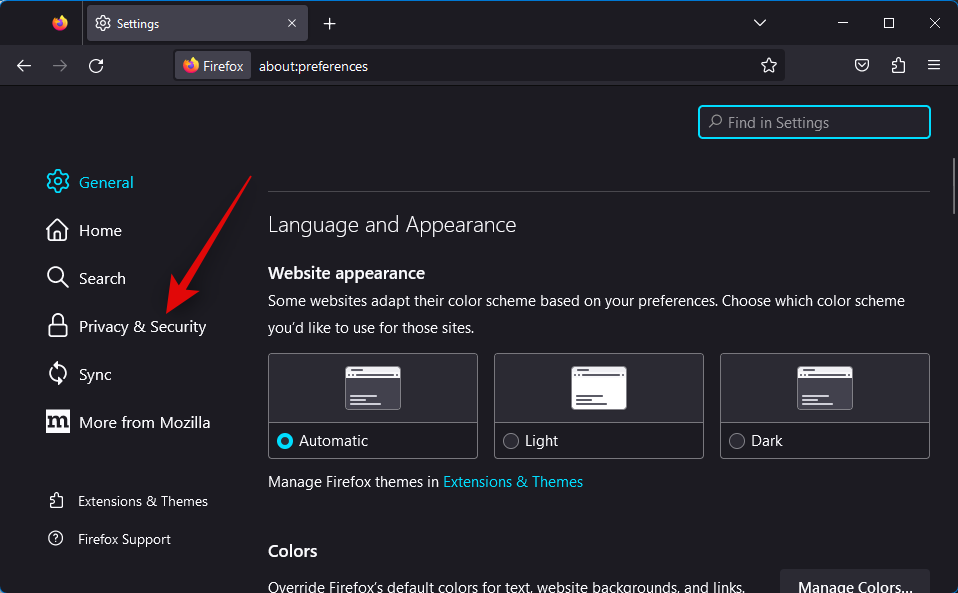Image resolution: width=958 pixels, height=593 pixels.
Task: Click the back navigation arrow
Action: (24, 66)
